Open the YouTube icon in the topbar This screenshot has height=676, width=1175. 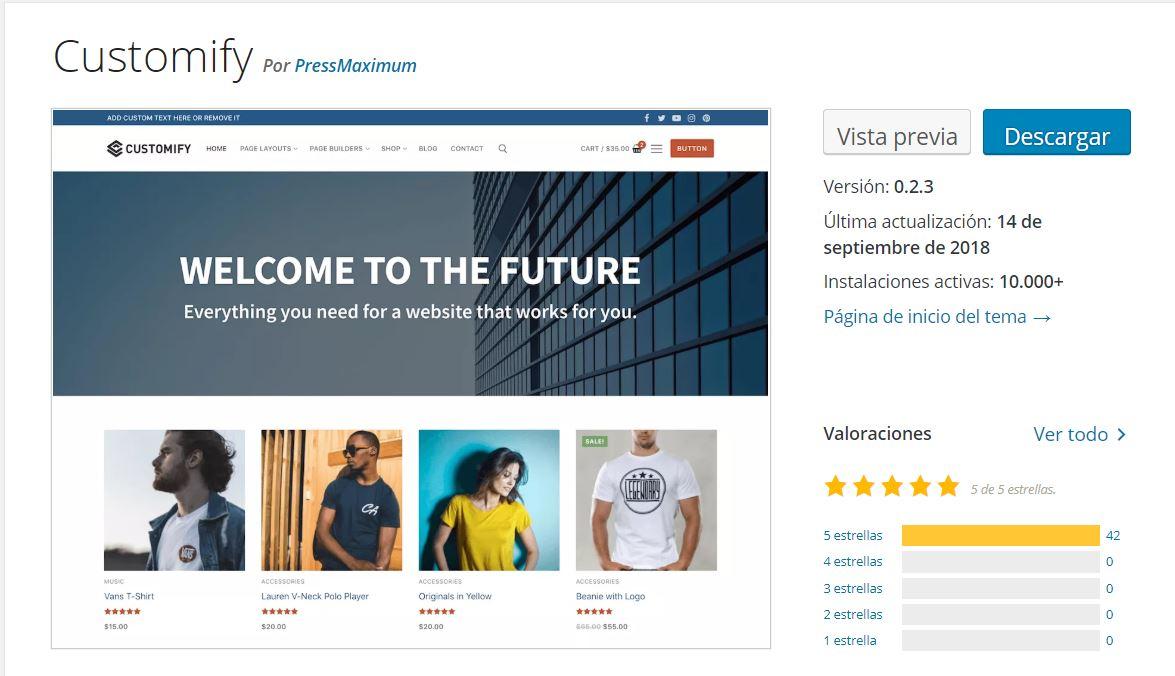676,118
